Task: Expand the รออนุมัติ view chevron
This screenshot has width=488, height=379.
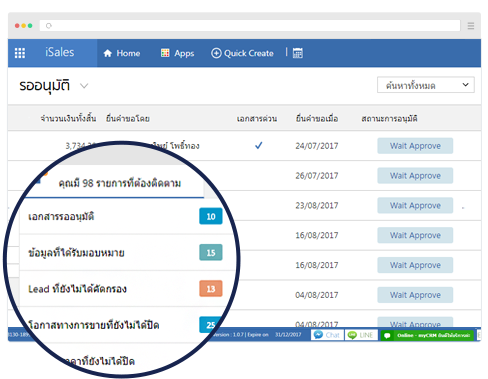Action: coord(84,86)
